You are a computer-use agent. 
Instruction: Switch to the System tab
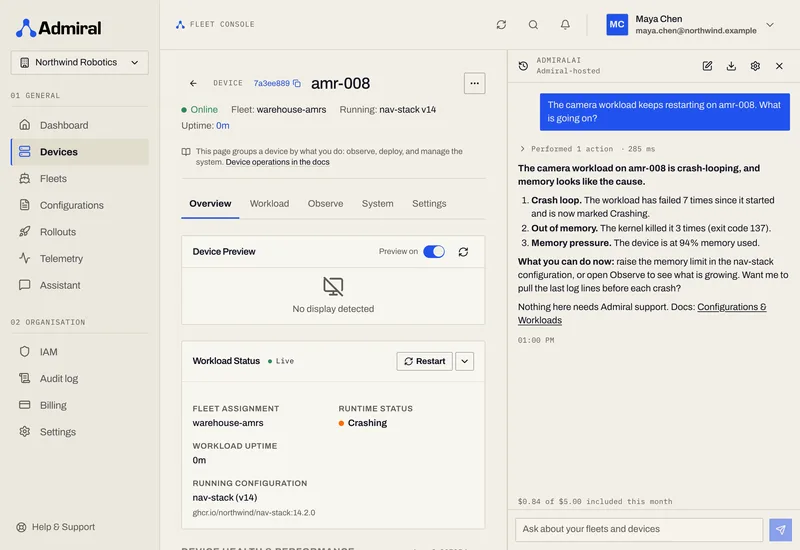(378, 204)
